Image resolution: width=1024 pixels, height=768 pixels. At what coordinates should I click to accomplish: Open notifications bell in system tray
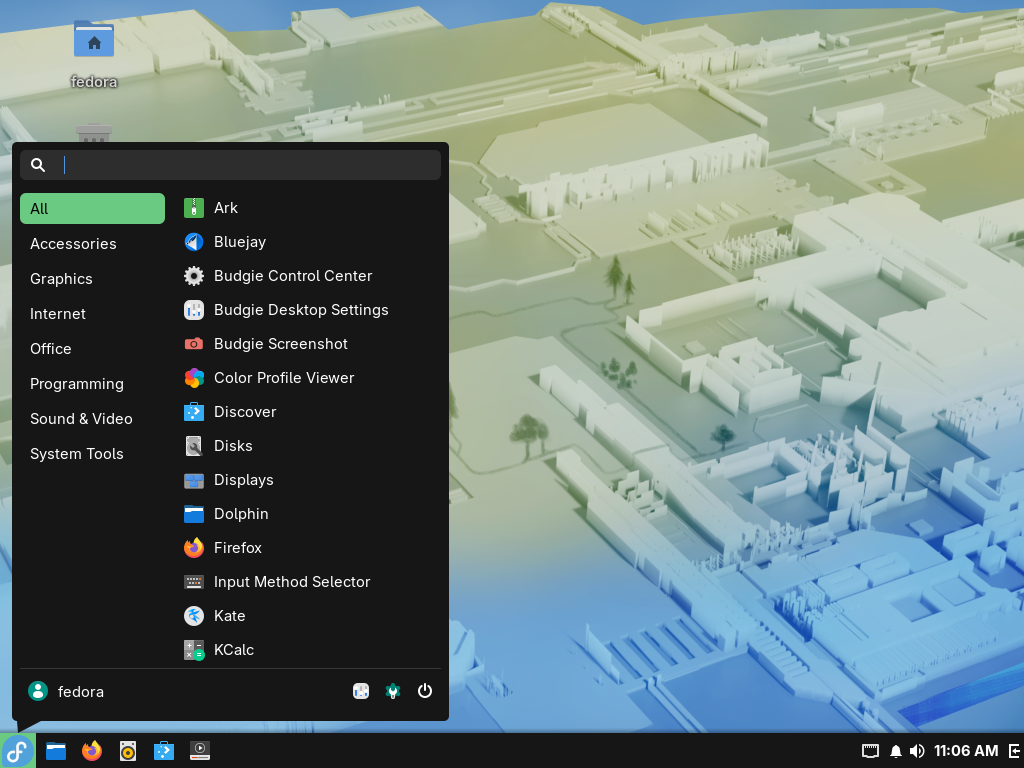coord(896,751)
